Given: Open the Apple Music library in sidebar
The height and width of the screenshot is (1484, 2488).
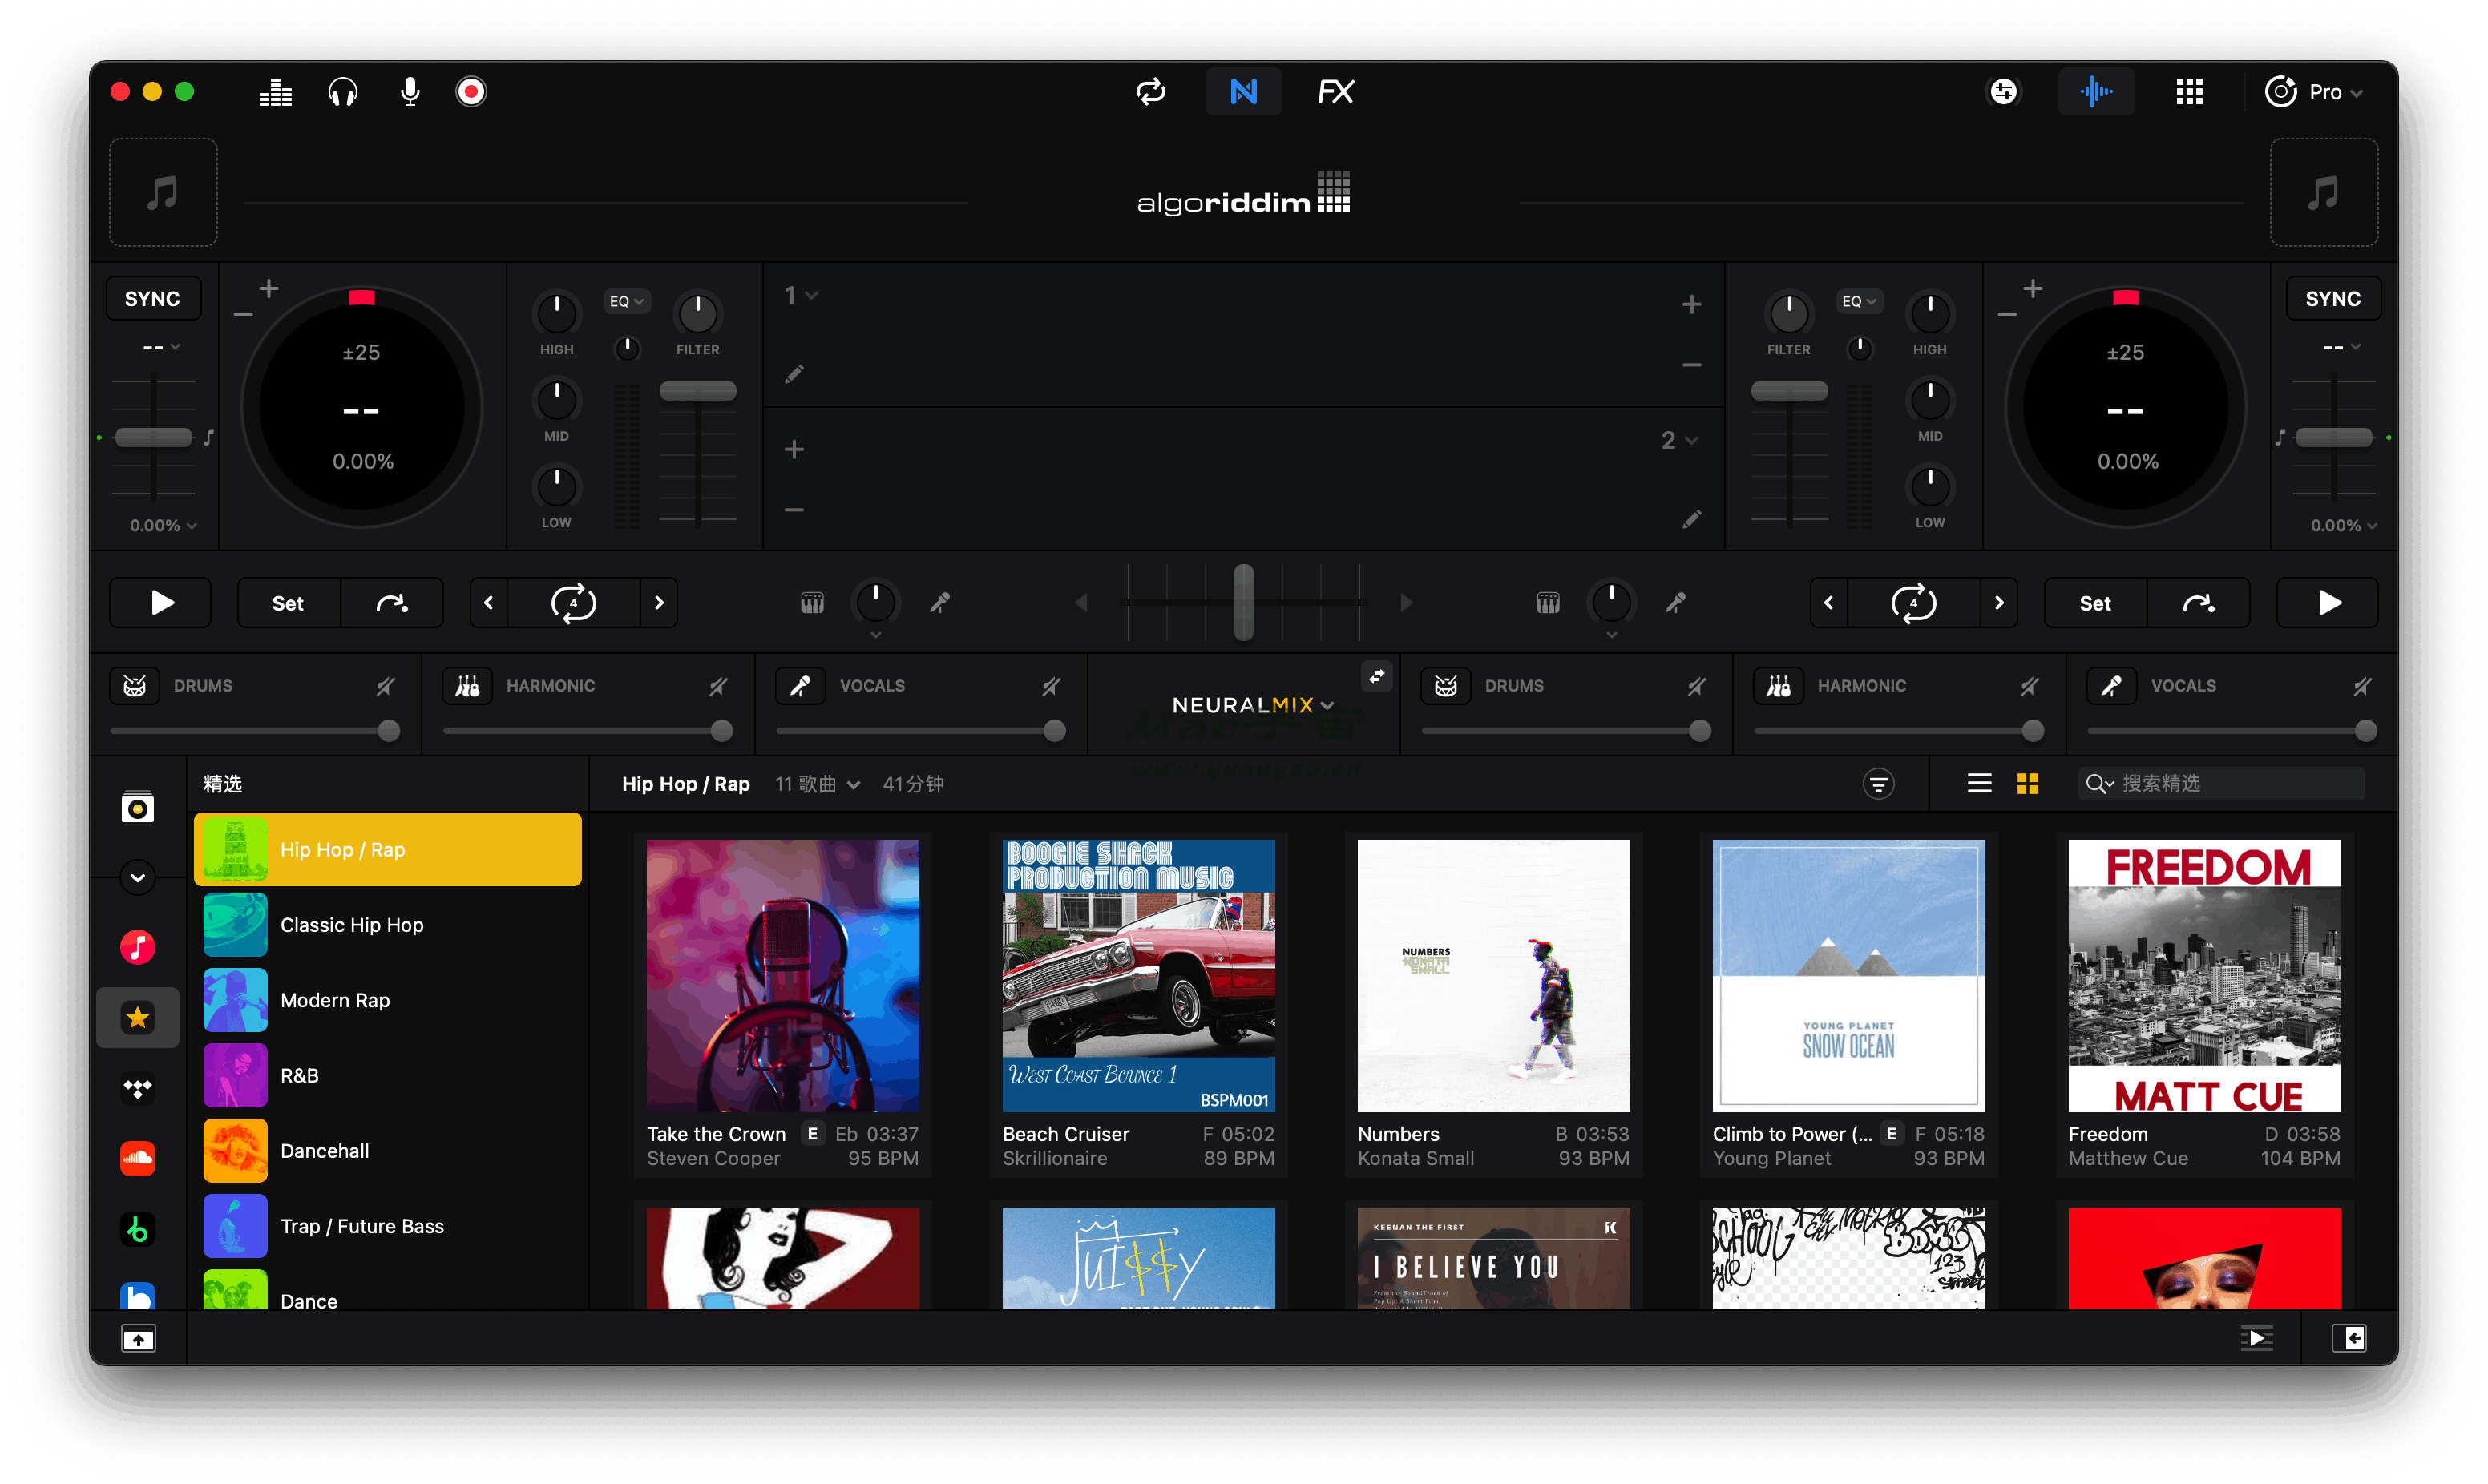Looking at the screenshot, I should pyautogui.click(x=138, y=946).
